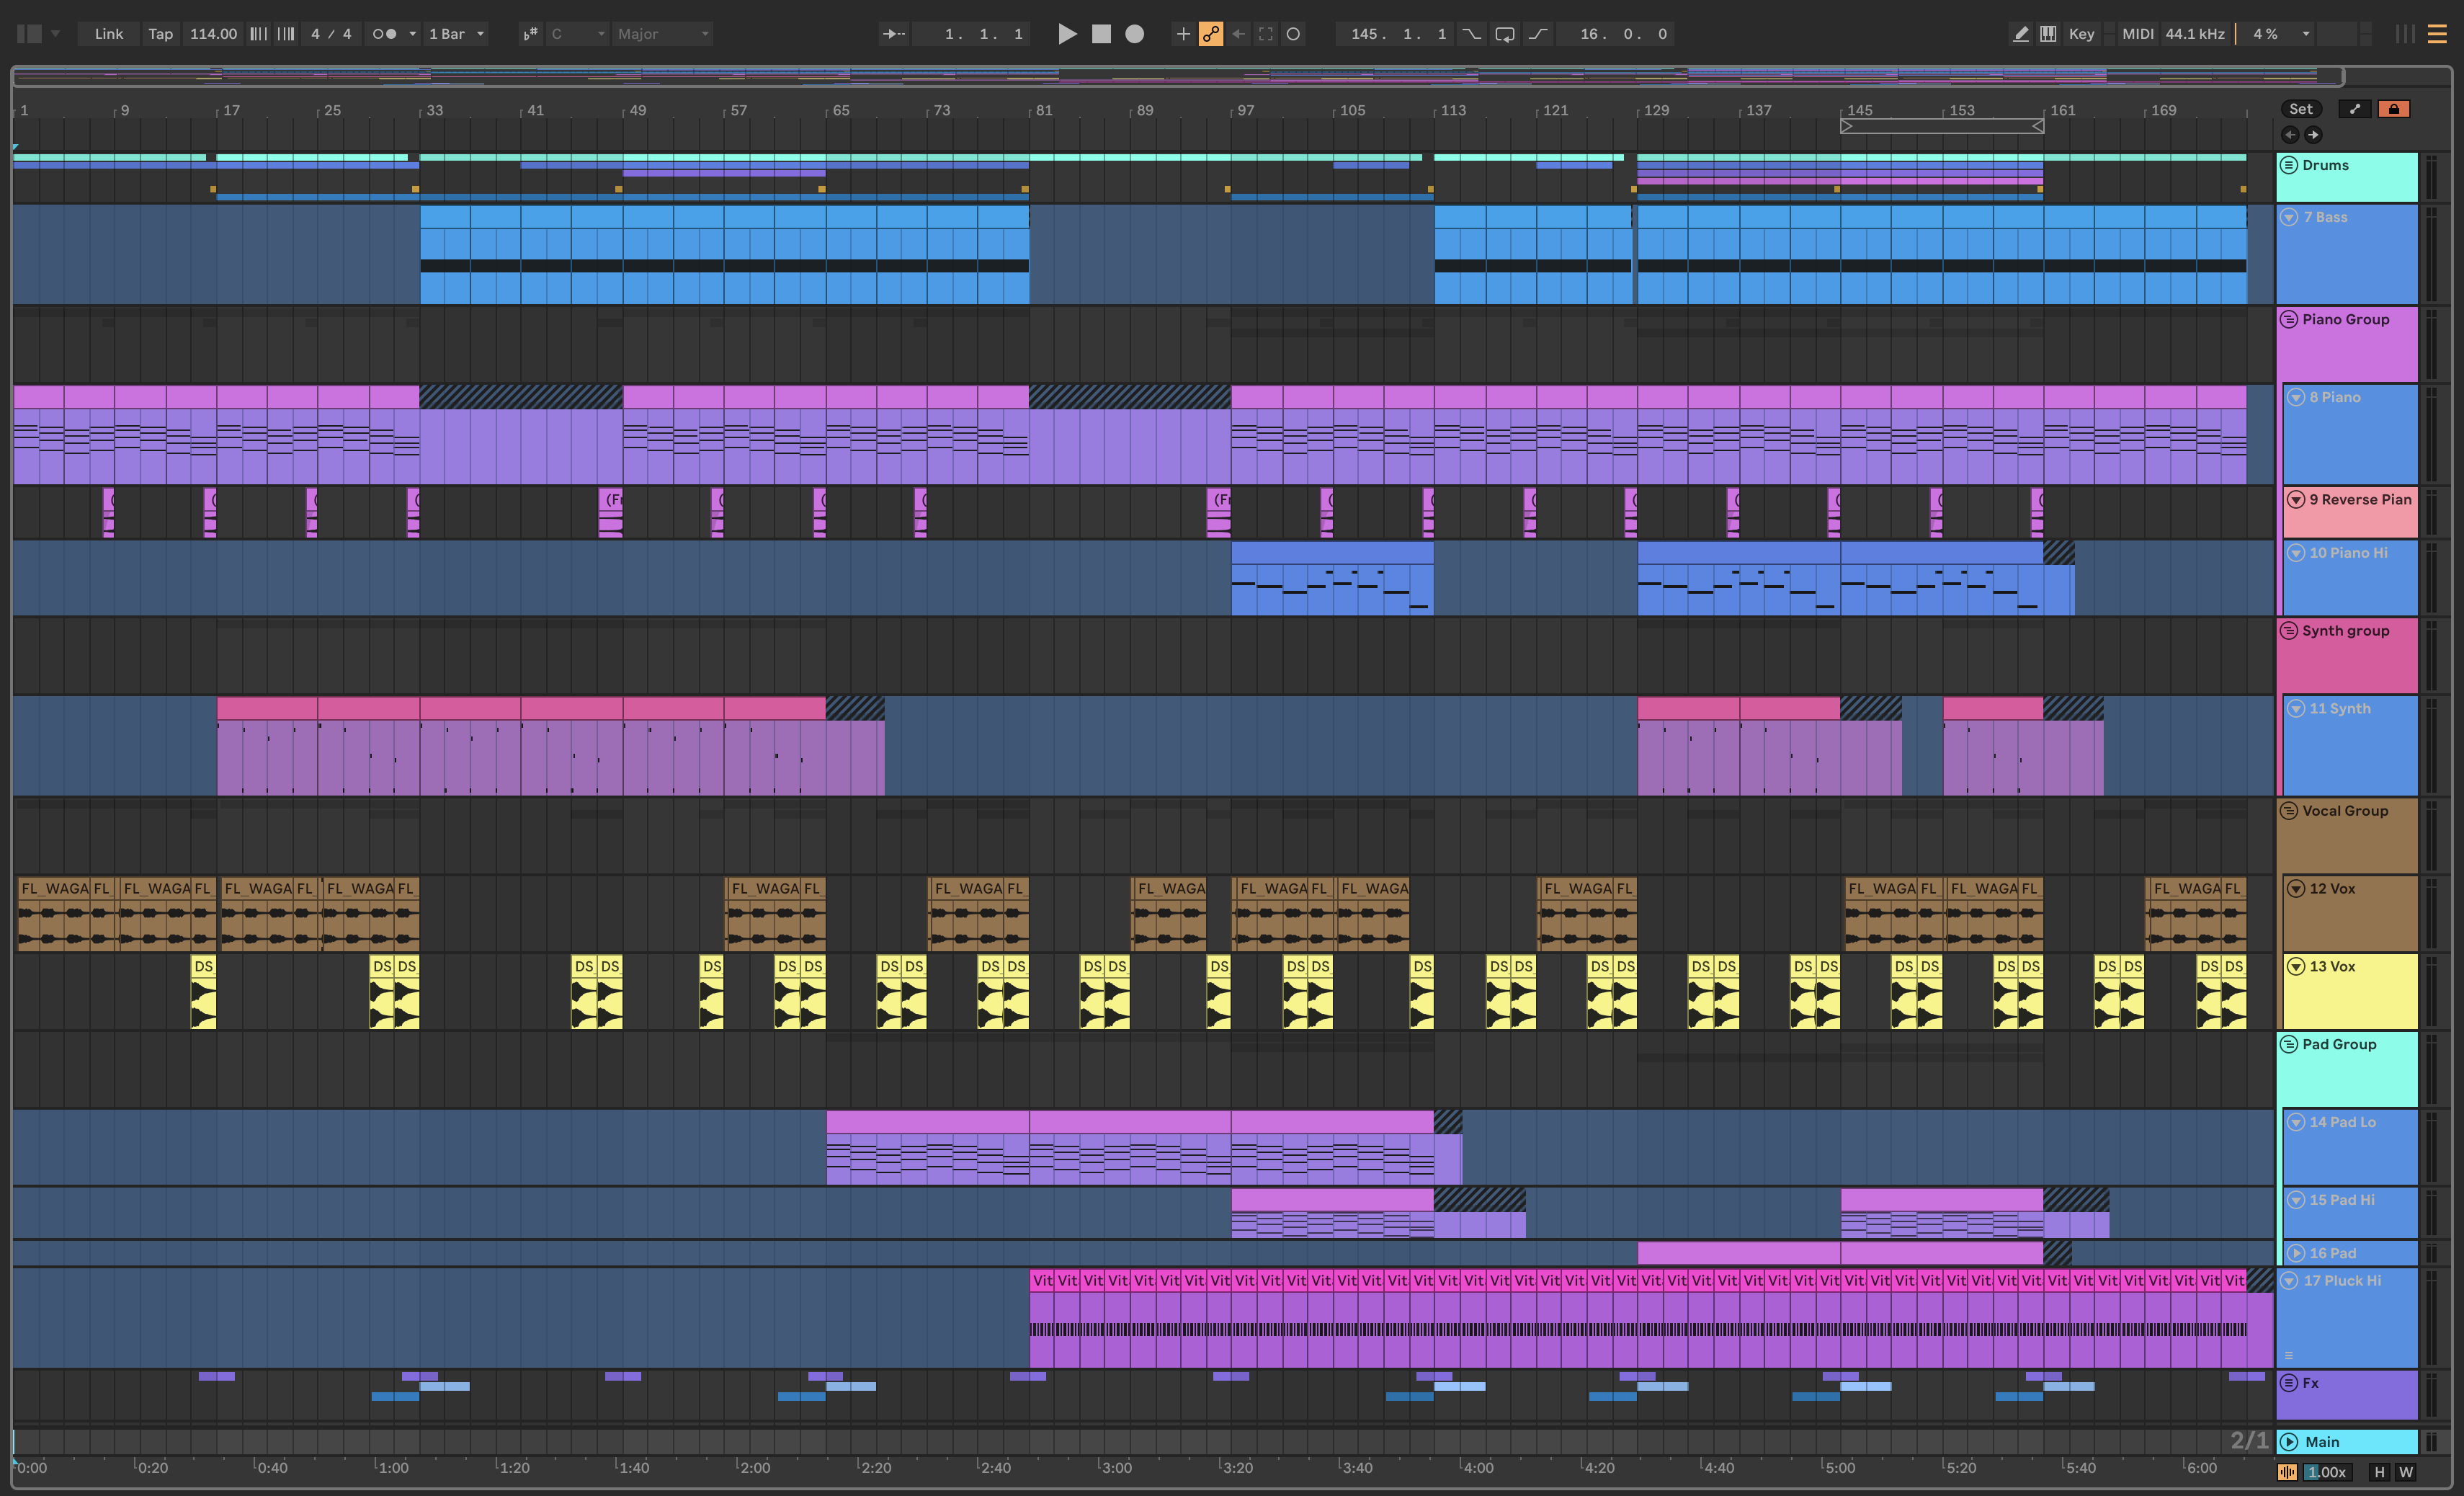Unfold the 7 Bass track
The width and height of the screenshot is (2464, 1496).
point(2289,217)
